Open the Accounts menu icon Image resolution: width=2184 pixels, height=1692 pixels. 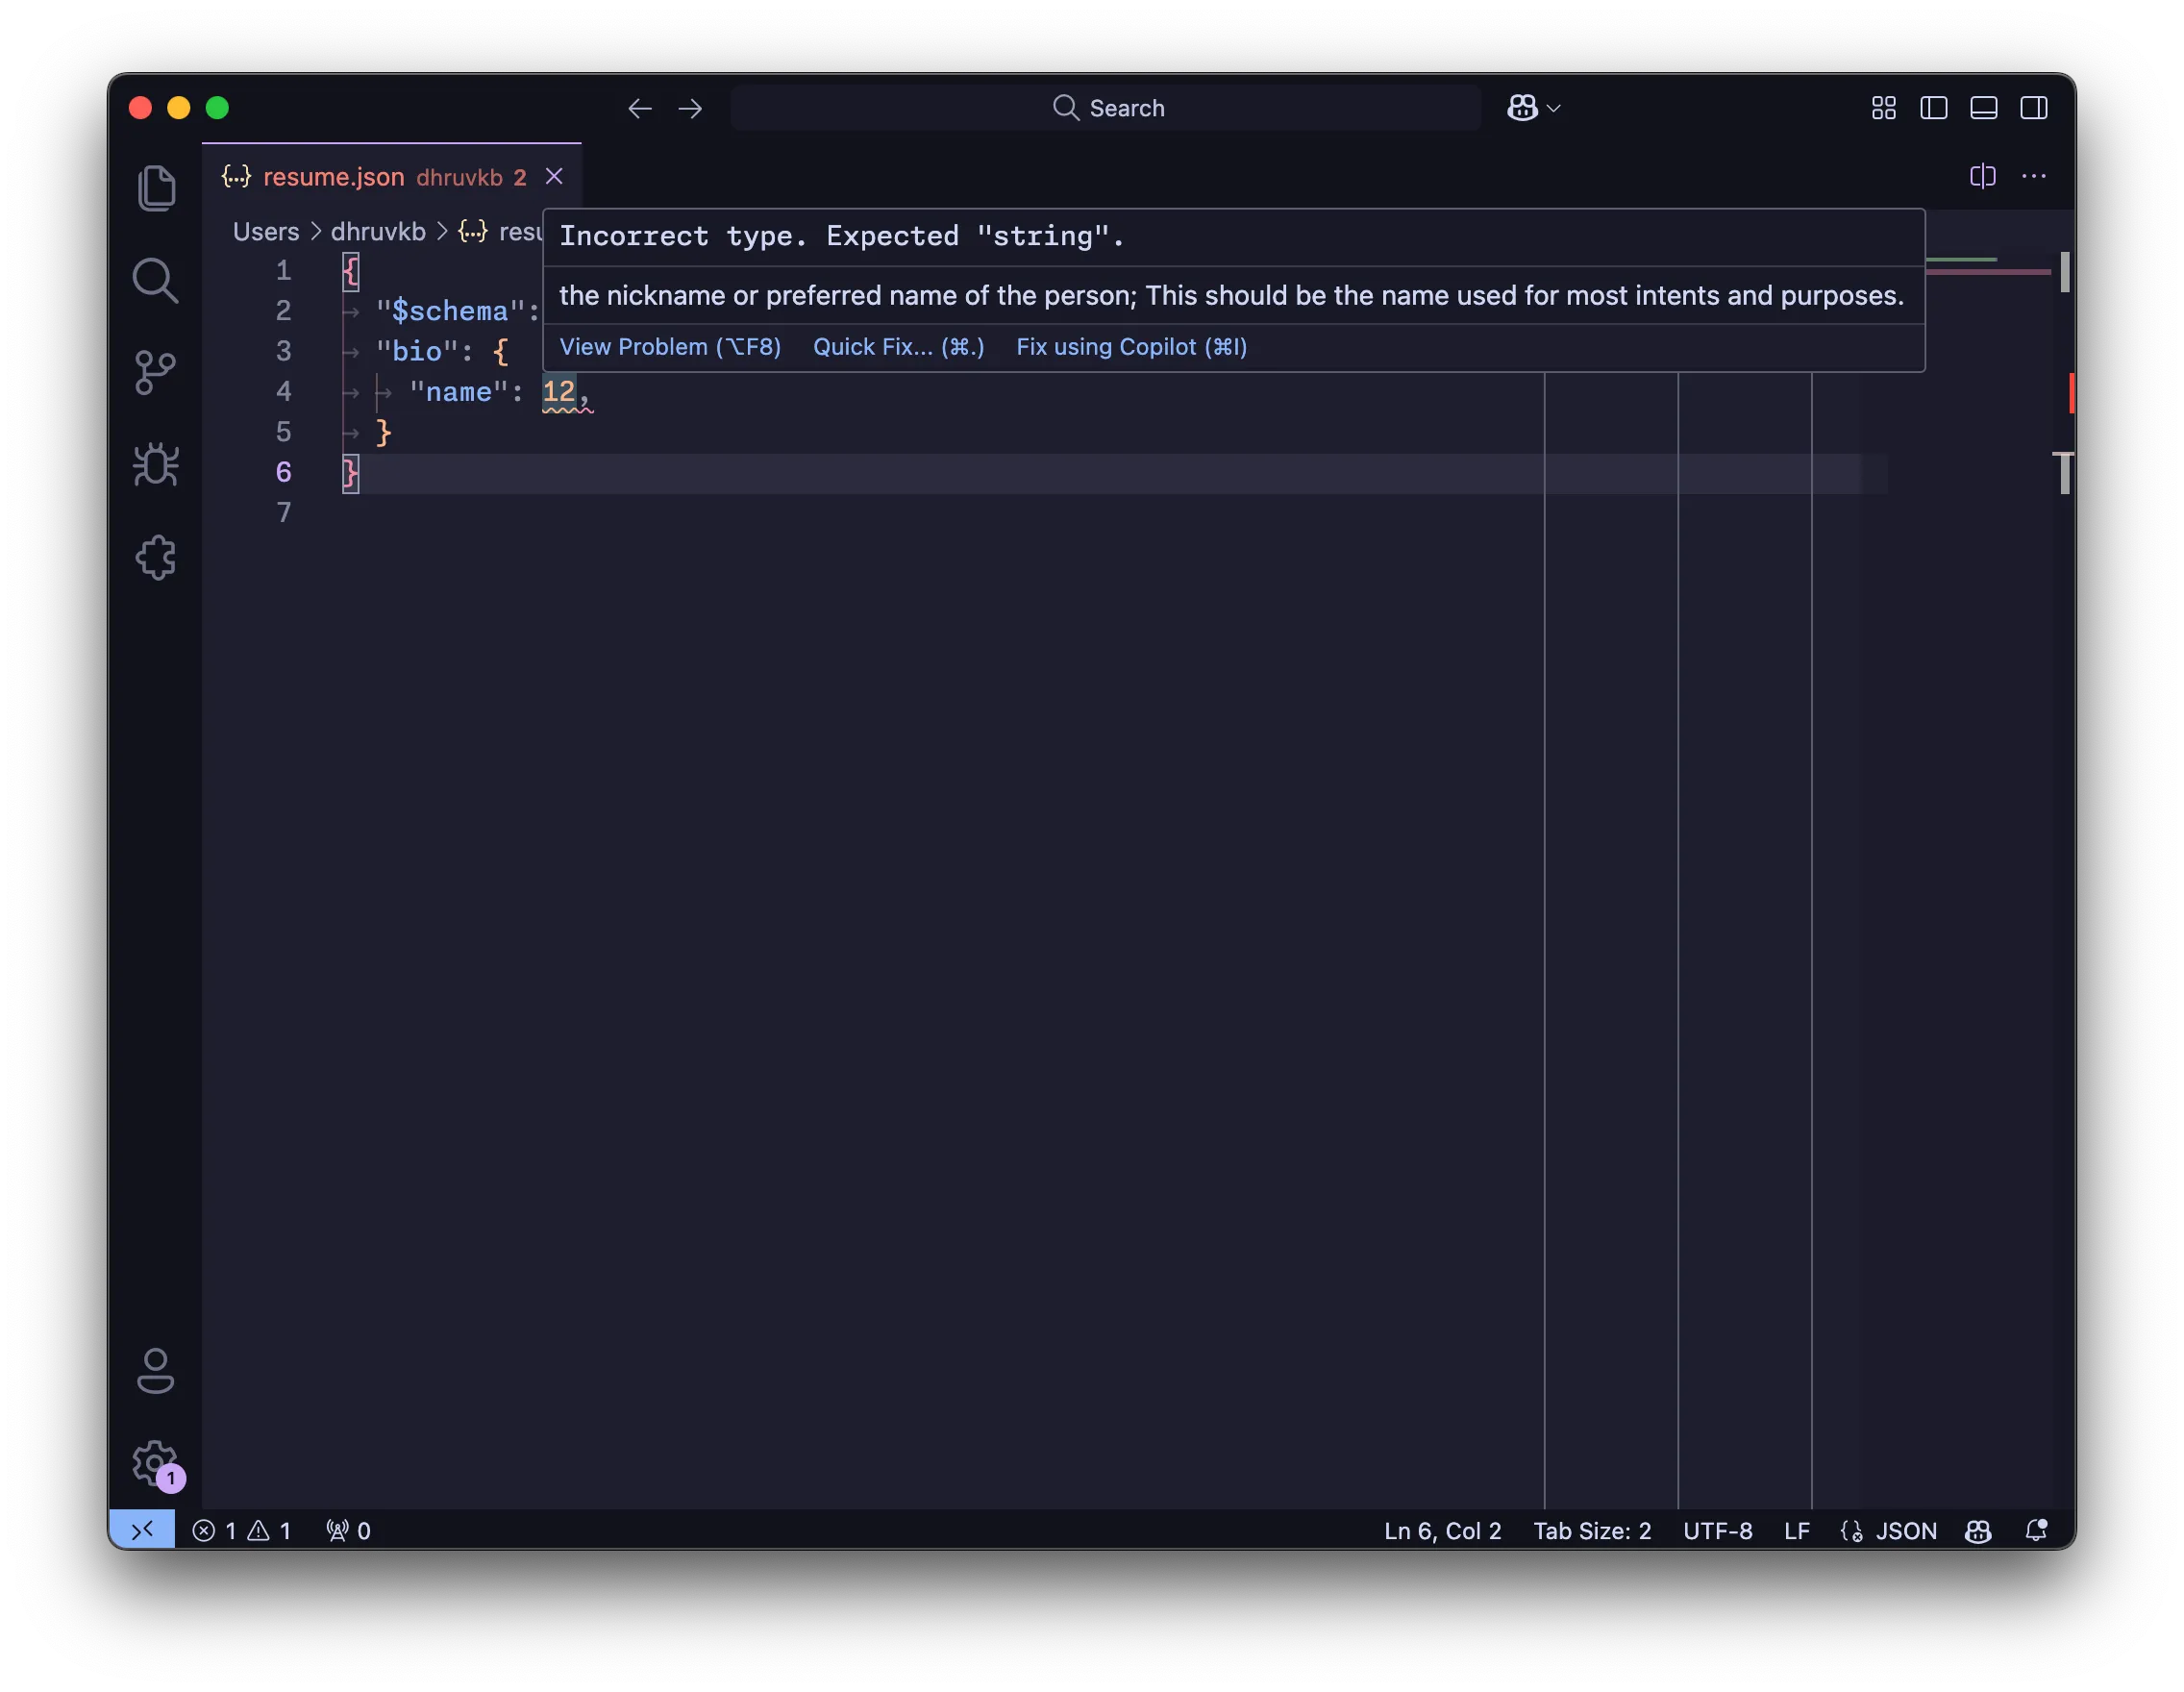156,1371
